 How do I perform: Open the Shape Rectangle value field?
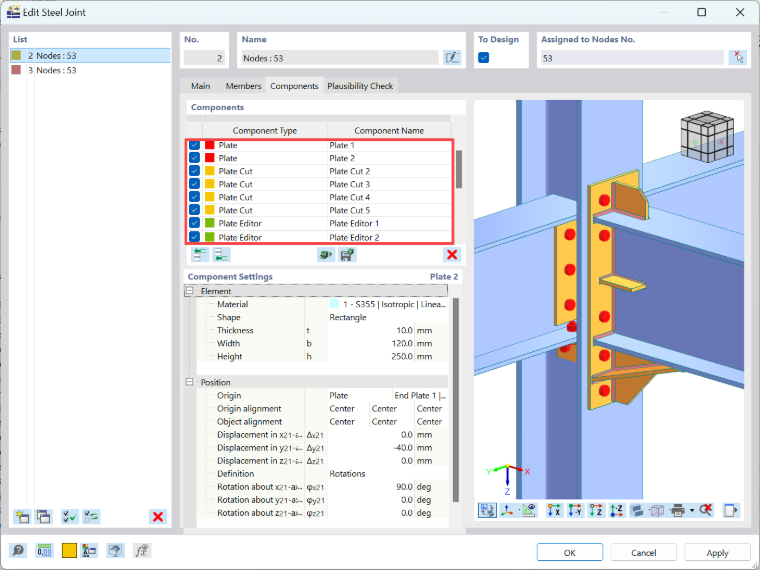click(387, 317)
